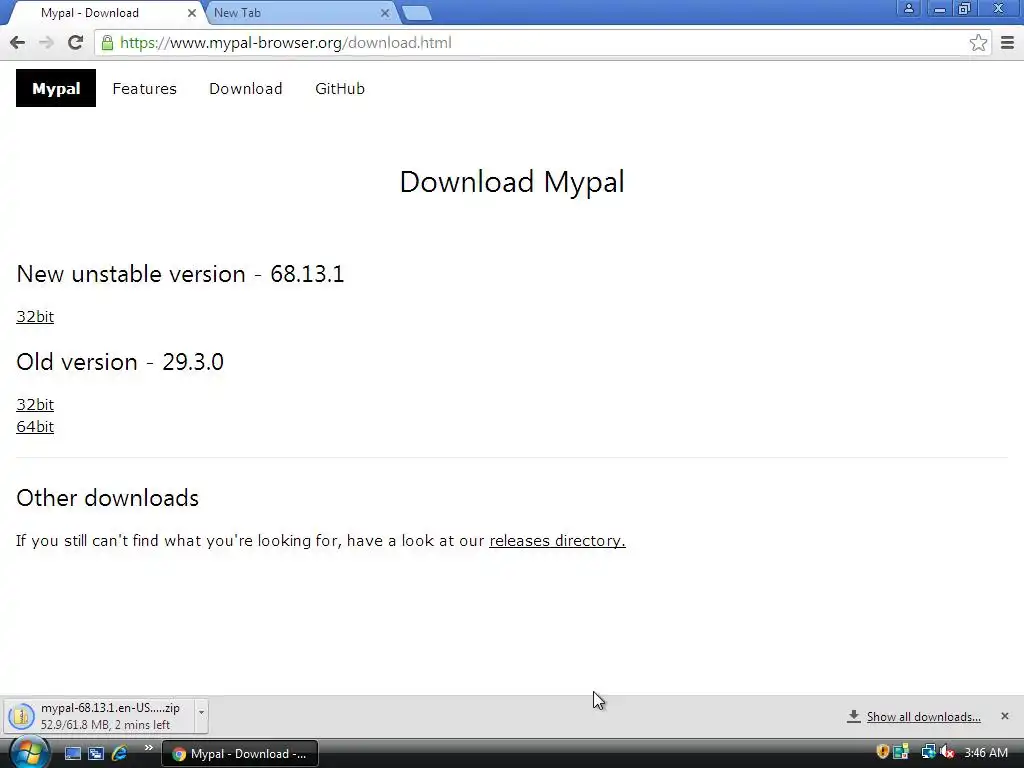Switch to the New Tab tab
Image resolution: width=1024 pixels, height=768 pixels.
pyautogui.click(x=297, y=12)
